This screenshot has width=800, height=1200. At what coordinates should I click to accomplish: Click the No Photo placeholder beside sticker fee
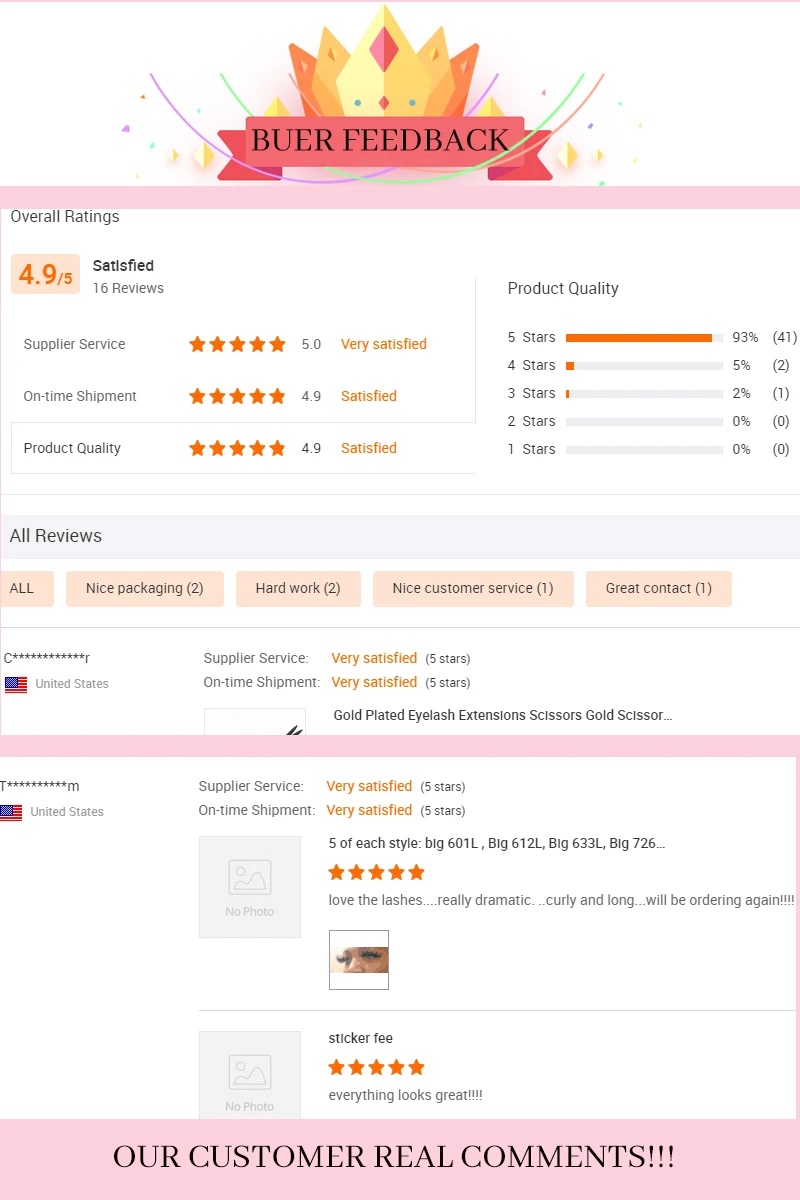pos(250,1075)
